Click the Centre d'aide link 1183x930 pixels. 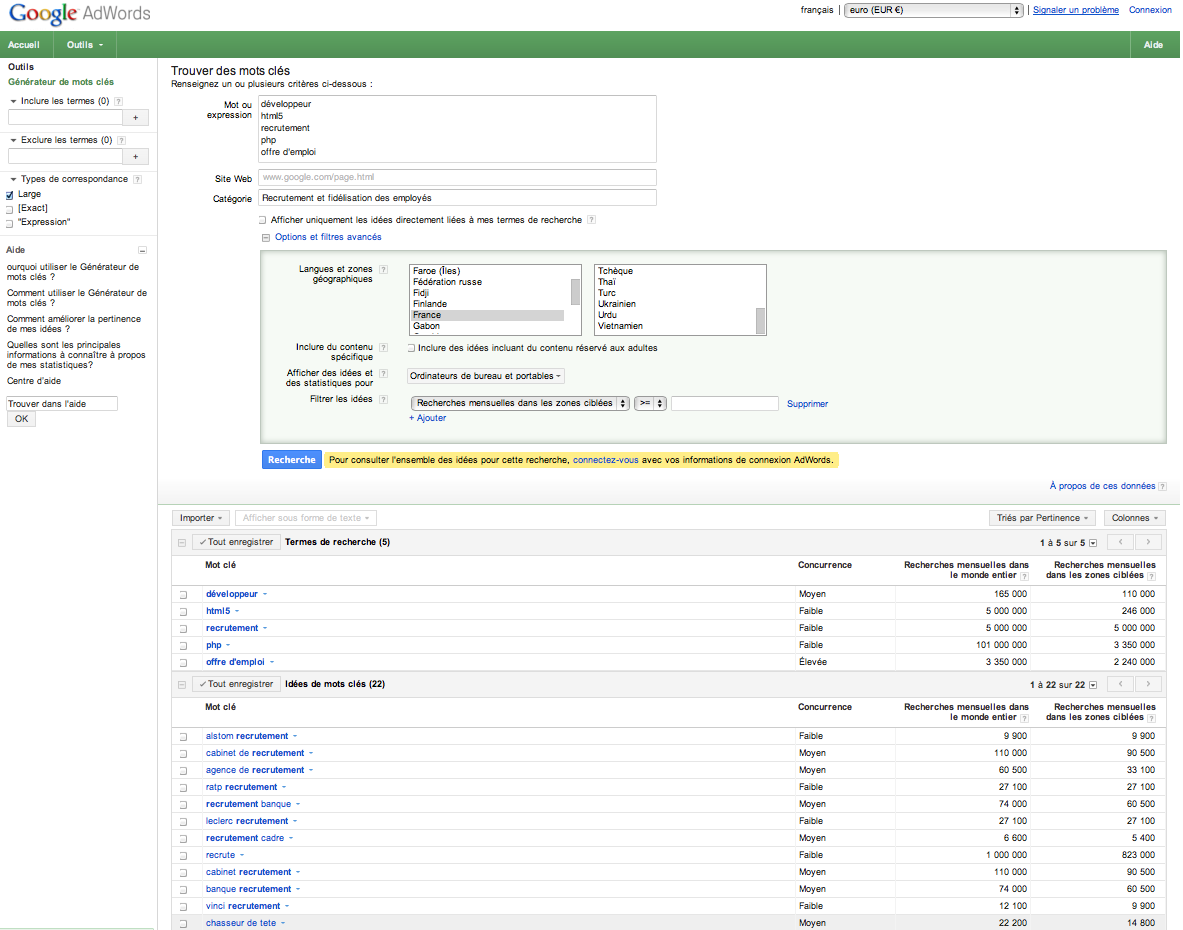coord(34,382)
